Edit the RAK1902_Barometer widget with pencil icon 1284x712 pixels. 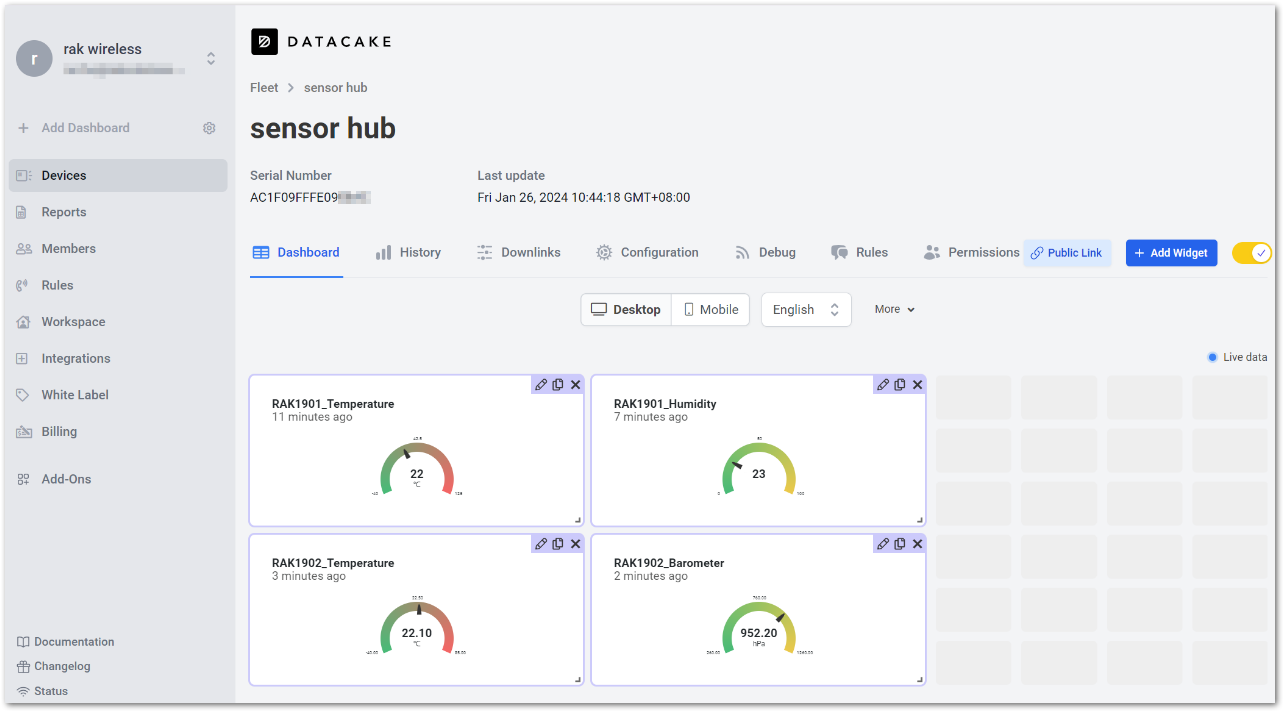point(883,543)
